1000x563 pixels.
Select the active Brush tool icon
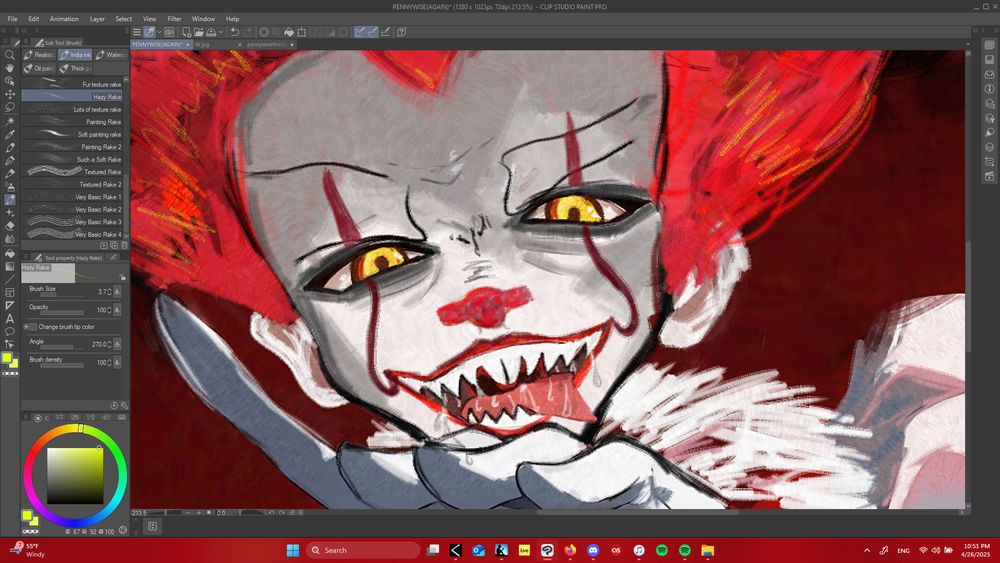point(10,200)
